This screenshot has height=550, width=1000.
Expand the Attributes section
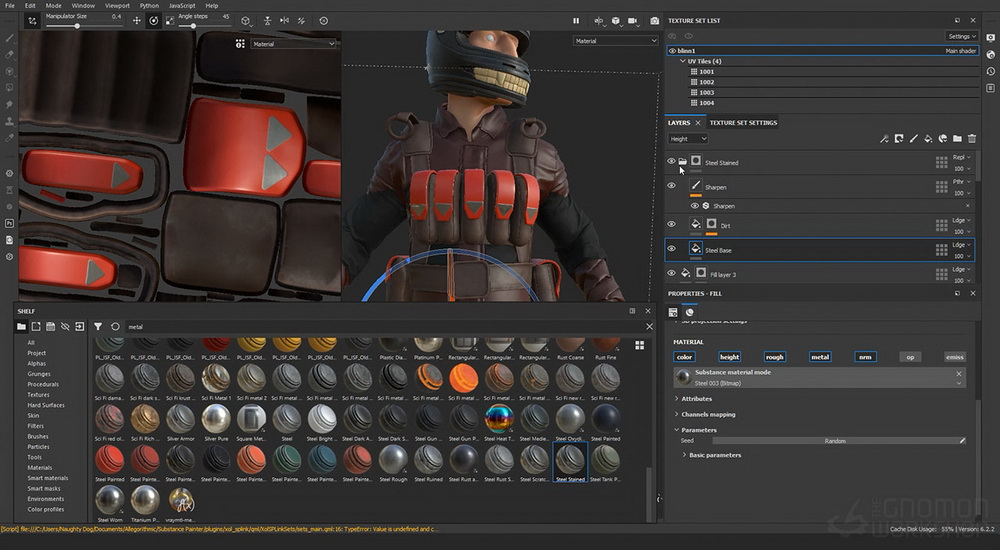coord(677,399)
